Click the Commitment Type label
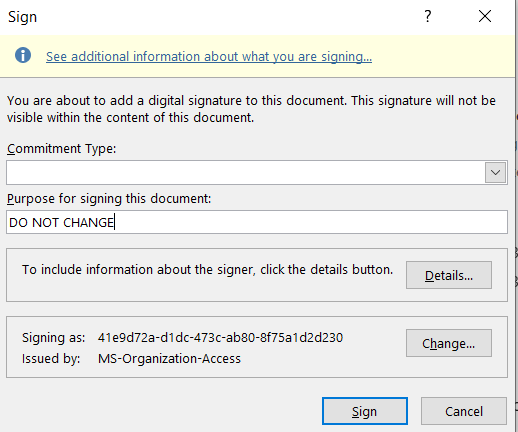 point(62,149)
